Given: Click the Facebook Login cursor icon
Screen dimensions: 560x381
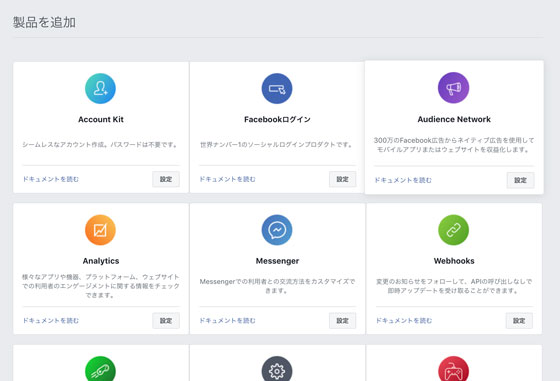Looking at the screenshot, I should point(277,89).
